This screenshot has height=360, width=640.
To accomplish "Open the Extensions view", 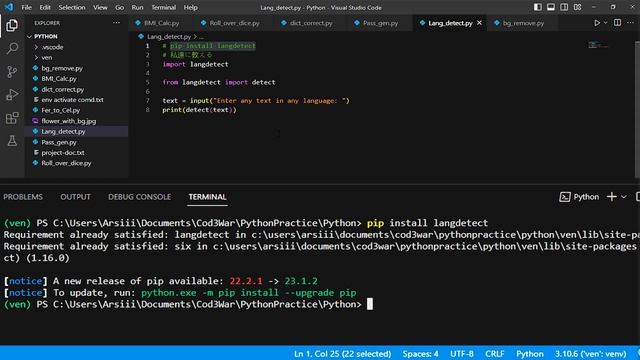I will point(12,118).
